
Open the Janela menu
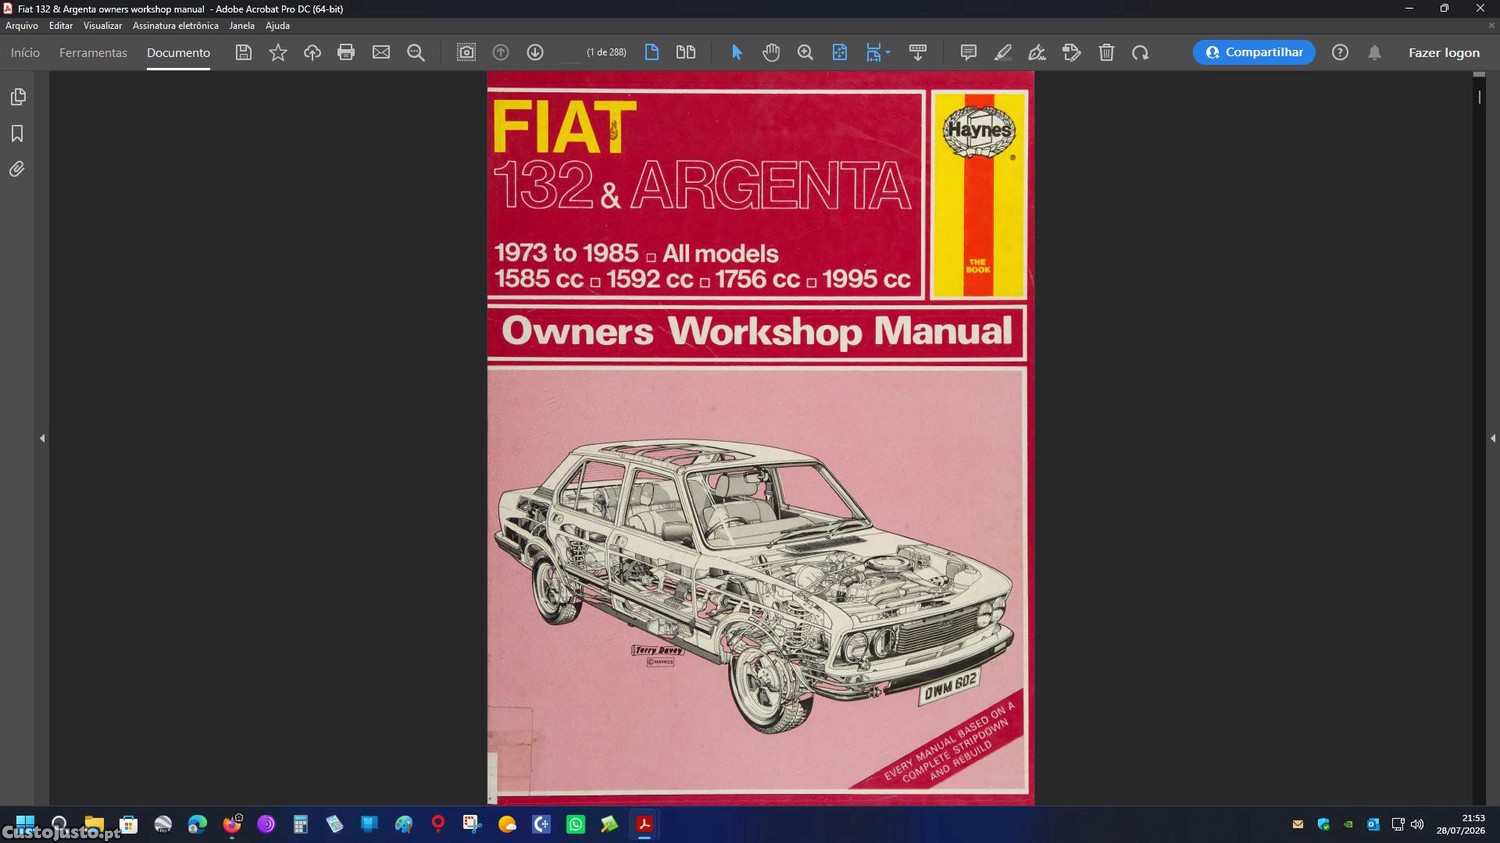point(242,25)
